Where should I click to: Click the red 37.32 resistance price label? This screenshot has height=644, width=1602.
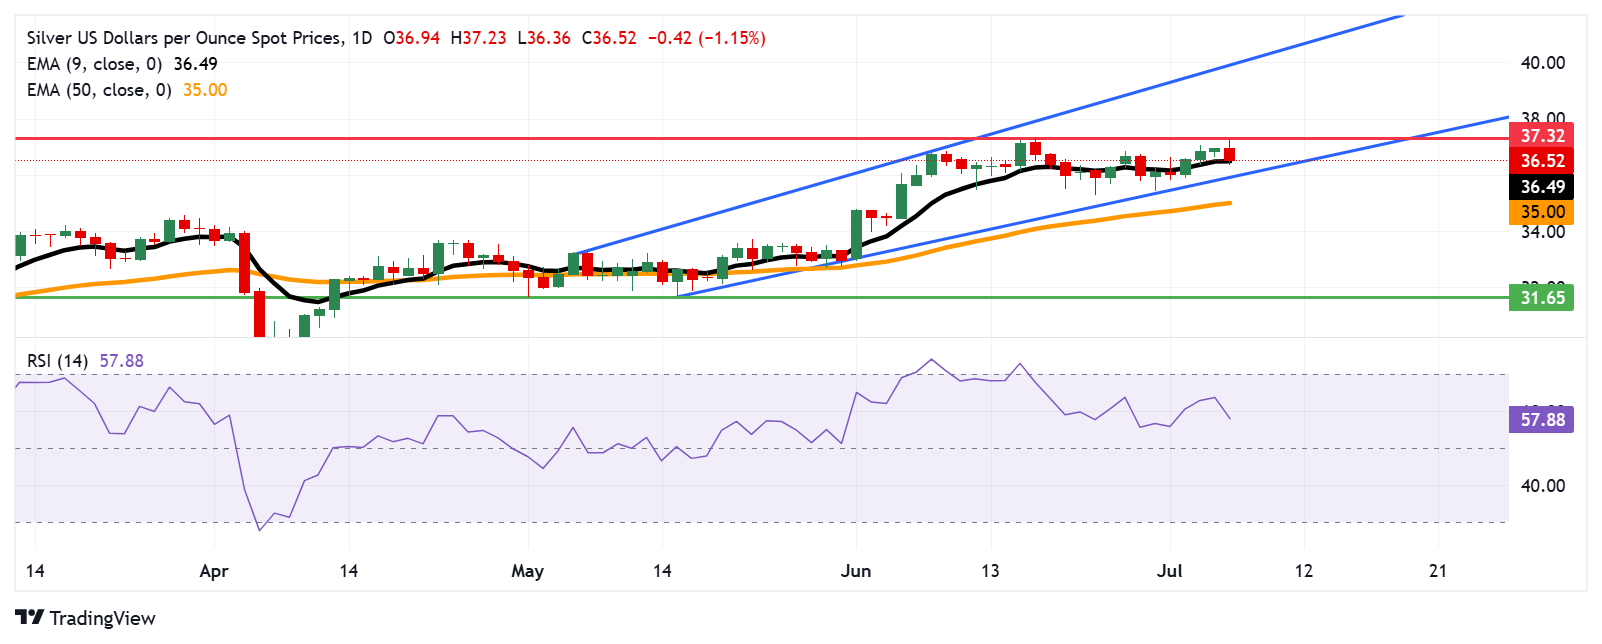1541,136
